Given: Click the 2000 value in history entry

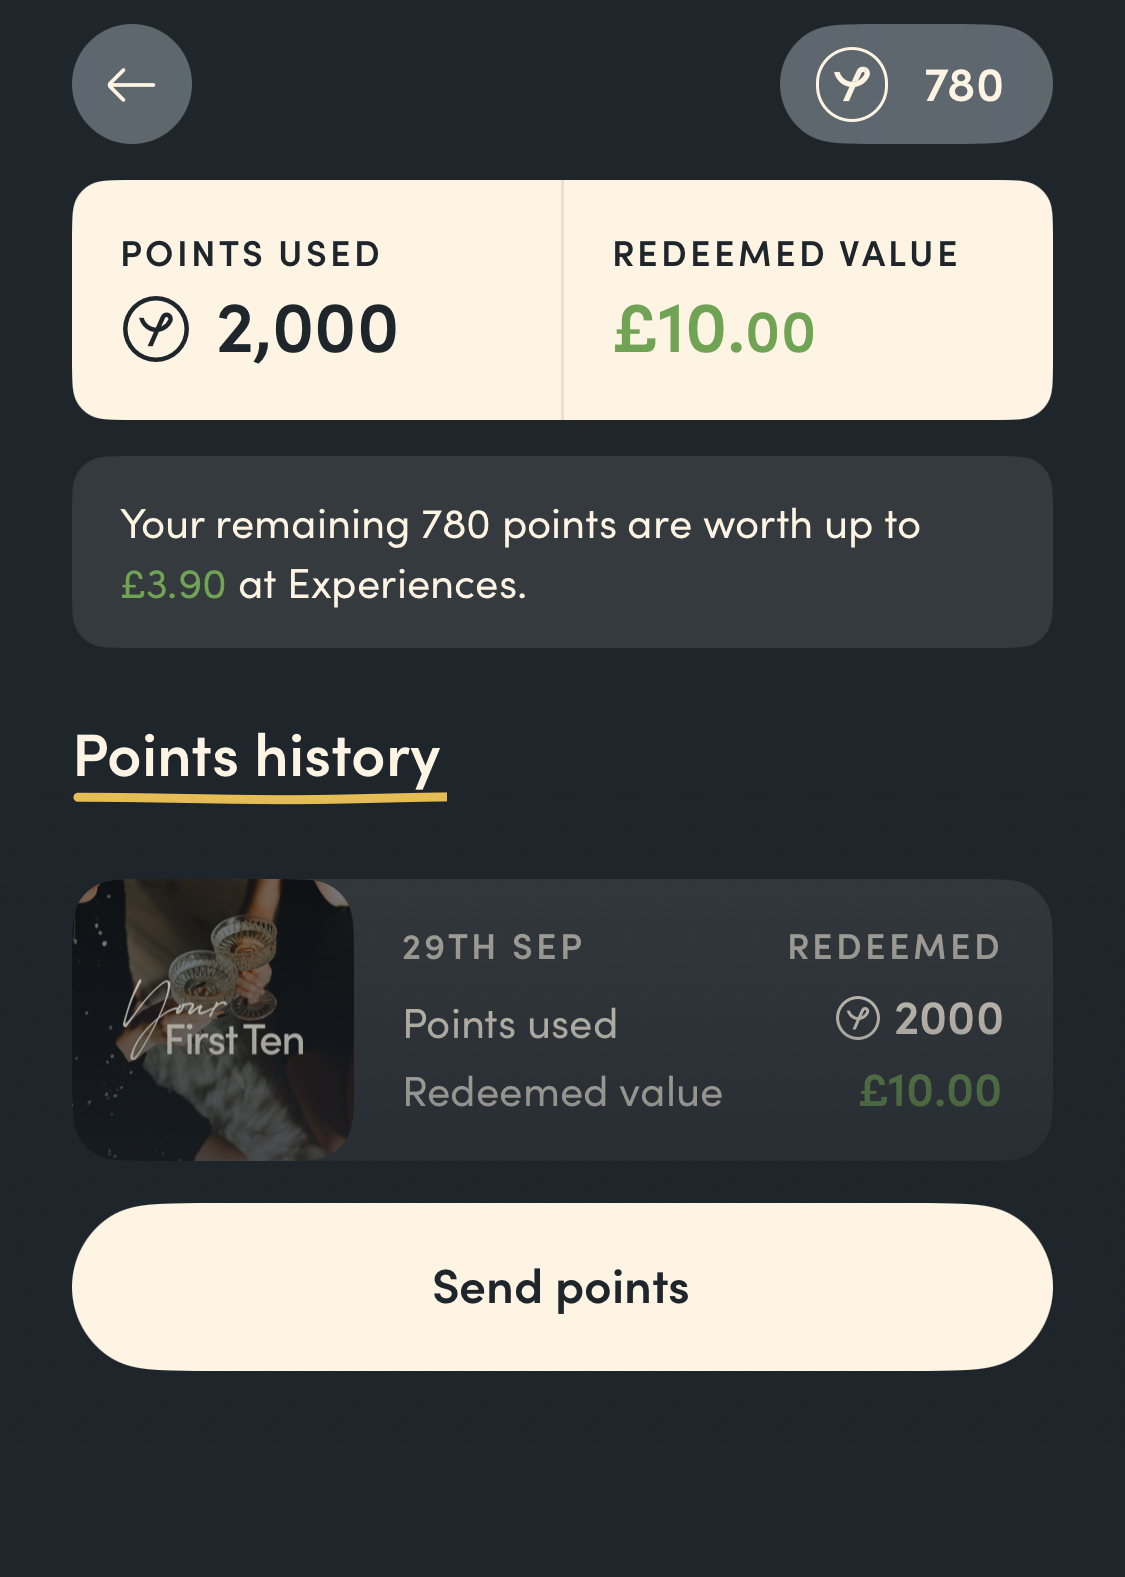Looking at the screenshot, I should (948, 1019).
